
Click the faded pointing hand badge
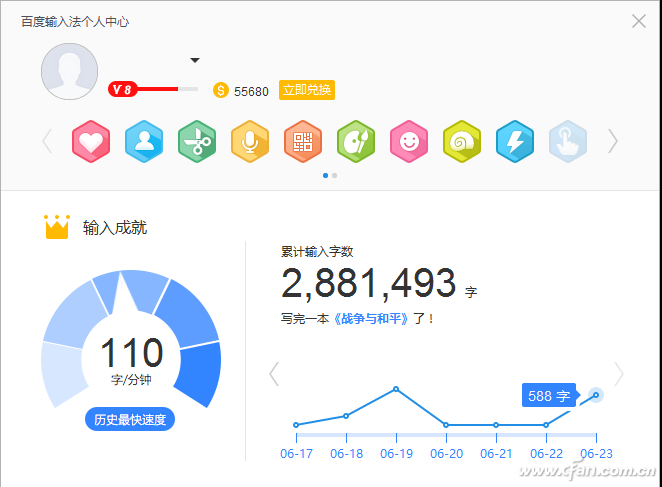coord(568,141)
